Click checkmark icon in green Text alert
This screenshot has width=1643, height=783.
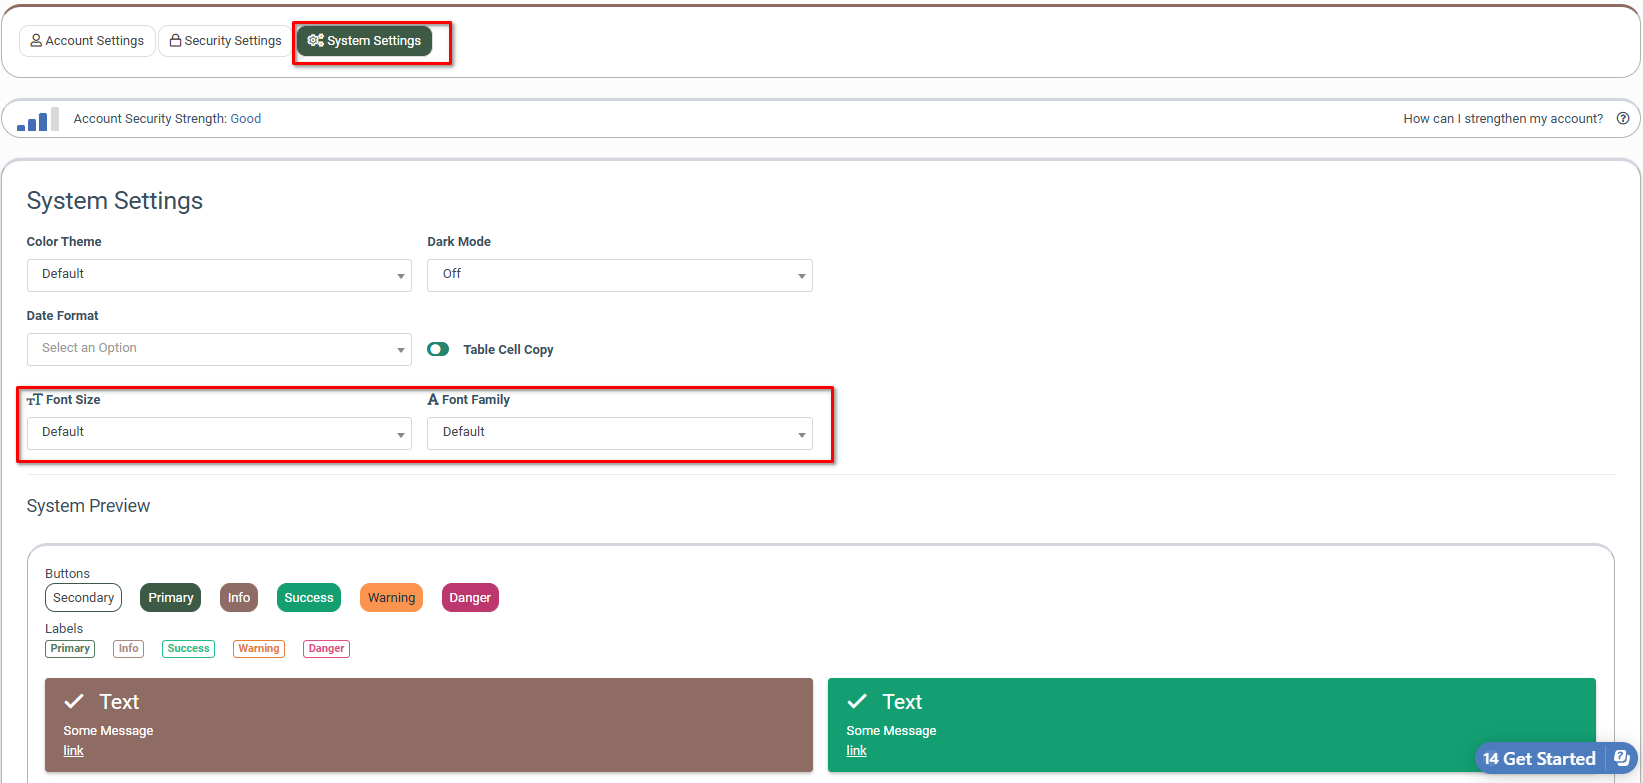857,702
